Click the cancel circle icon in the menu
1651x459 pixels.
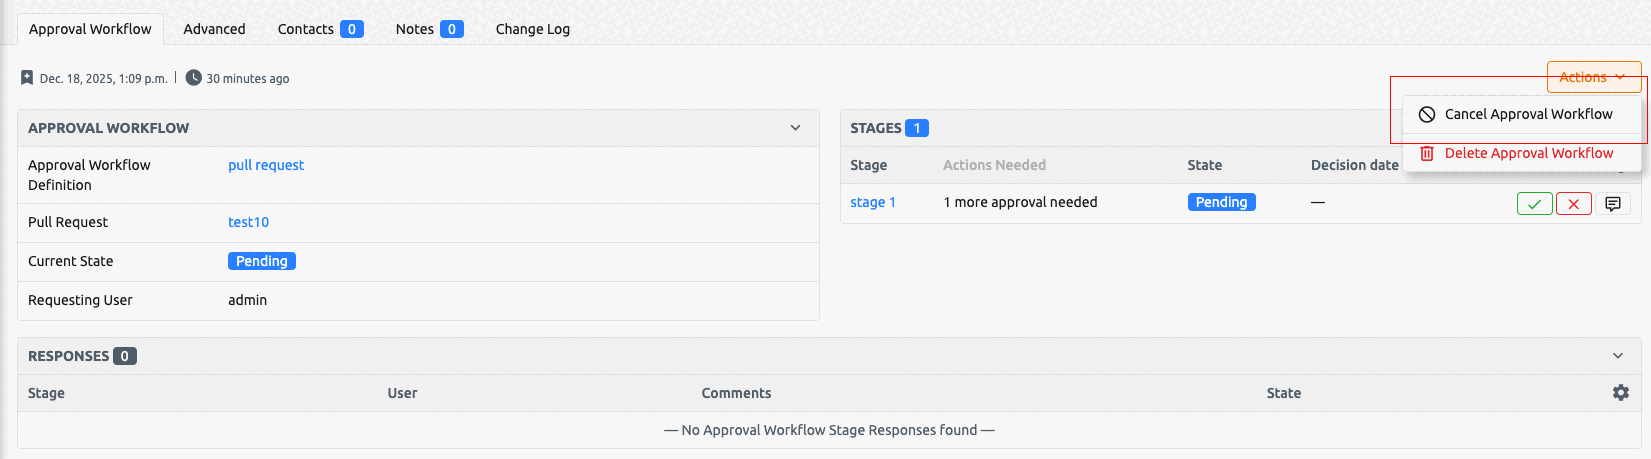pyautogui.click(x=1427, y=115)
